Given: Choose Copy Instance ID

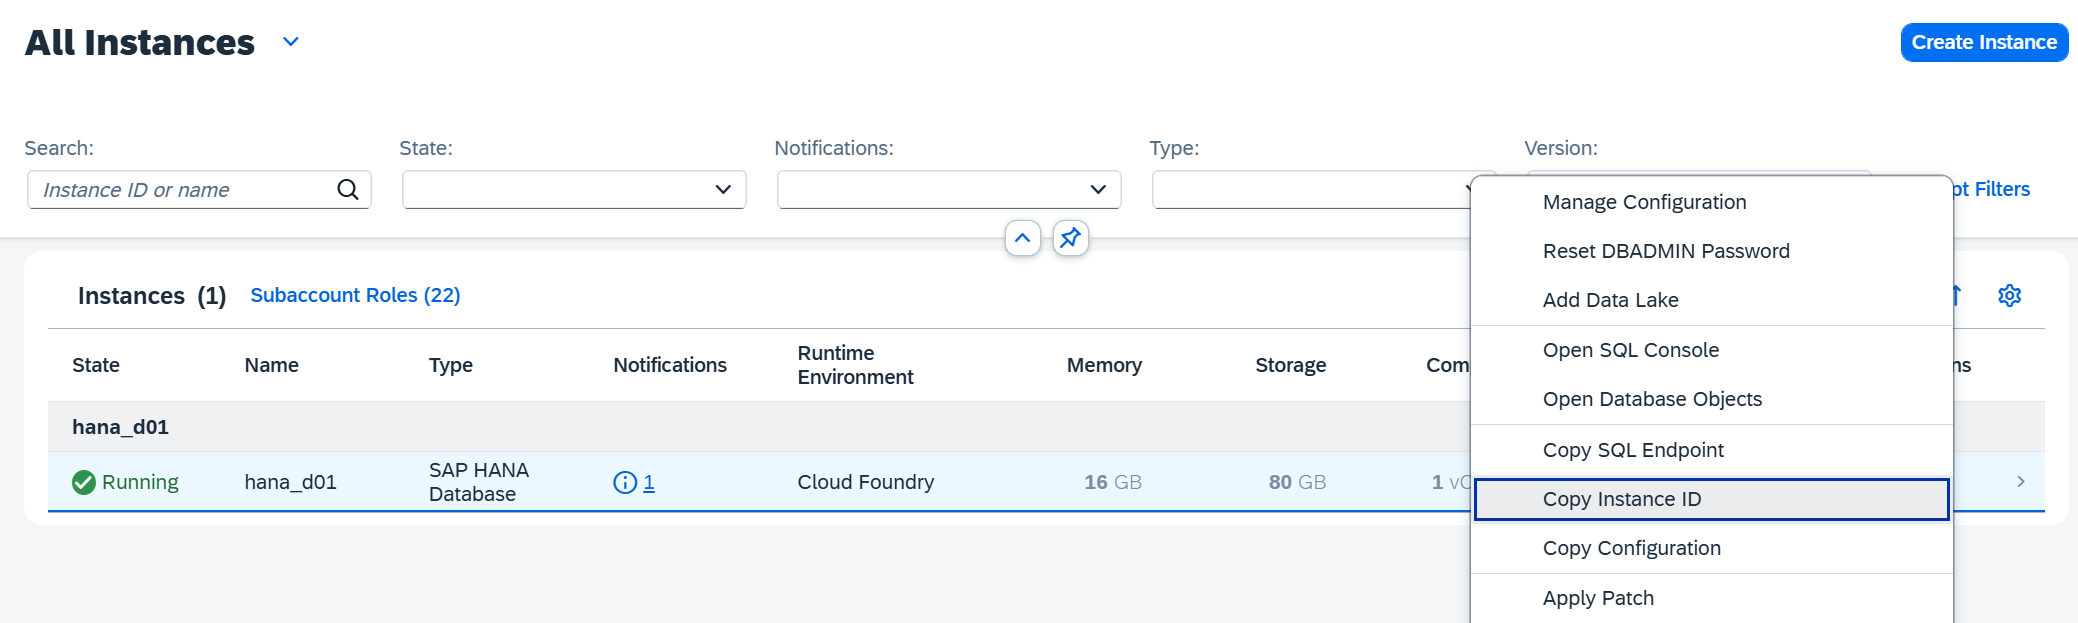Looking at the screenshot, I should click(1712, 499).
